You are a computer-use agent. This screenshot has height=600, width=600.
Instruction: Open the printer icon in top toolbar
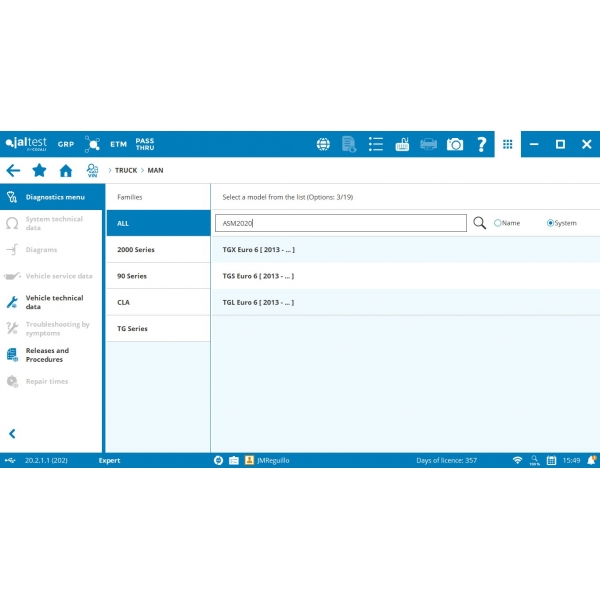[428, 144]
